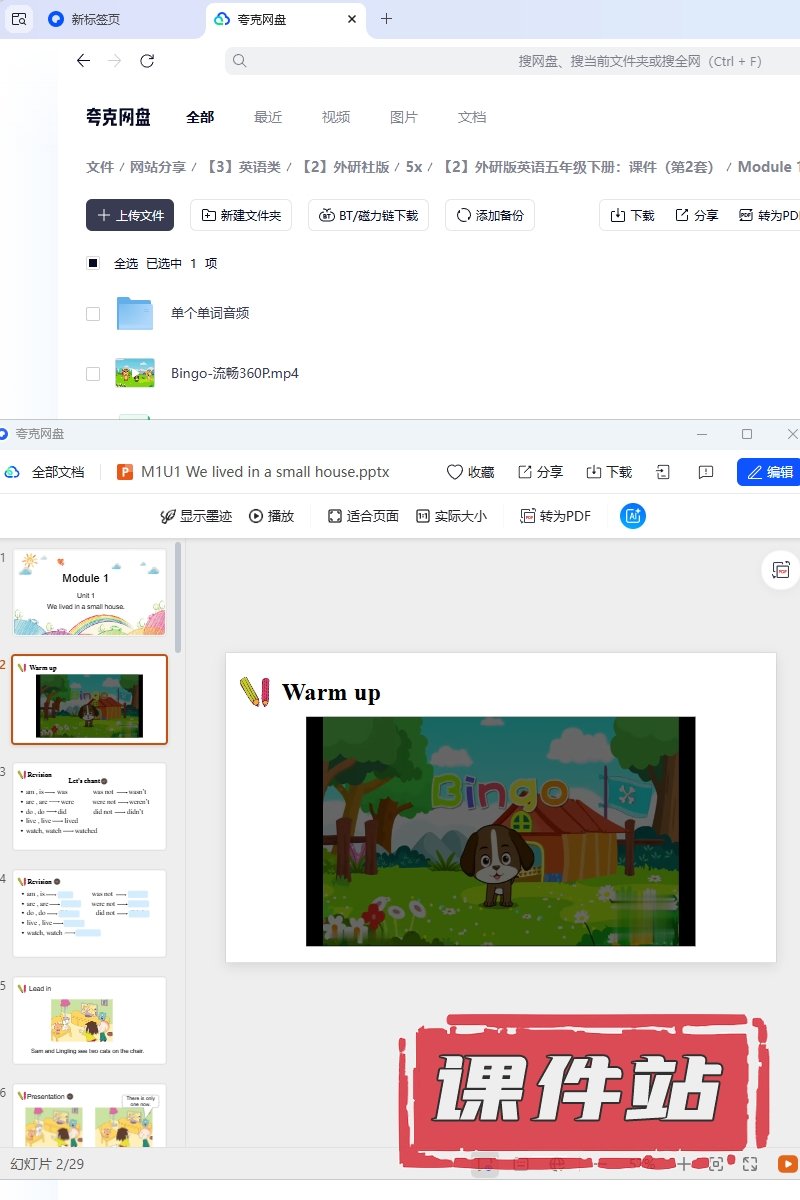Viewport: 800px width, 1200px height.
Task: Check the Bingo-流畅360P.mp4 file checkbox
Action: pos(93,373)
